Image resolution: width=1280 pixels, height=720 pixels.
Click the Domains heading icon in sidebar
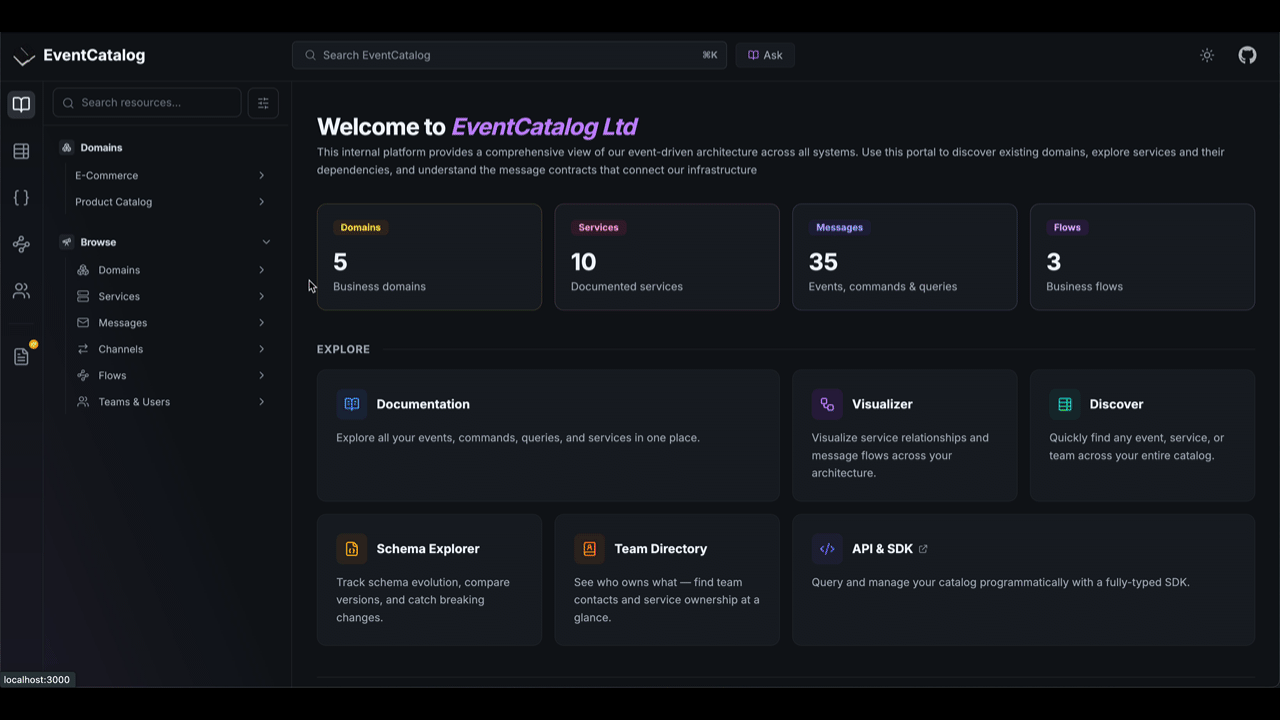point(66,147)
